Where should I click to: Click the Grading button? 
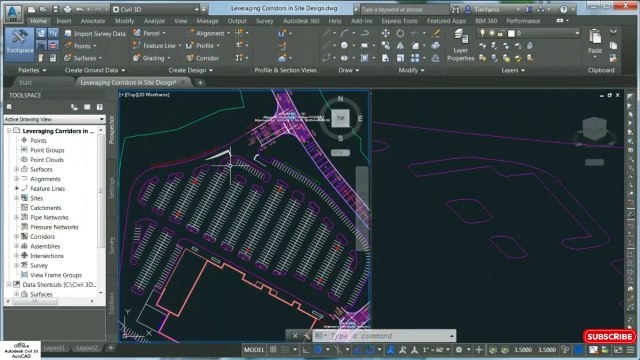[x=152, y=58]
